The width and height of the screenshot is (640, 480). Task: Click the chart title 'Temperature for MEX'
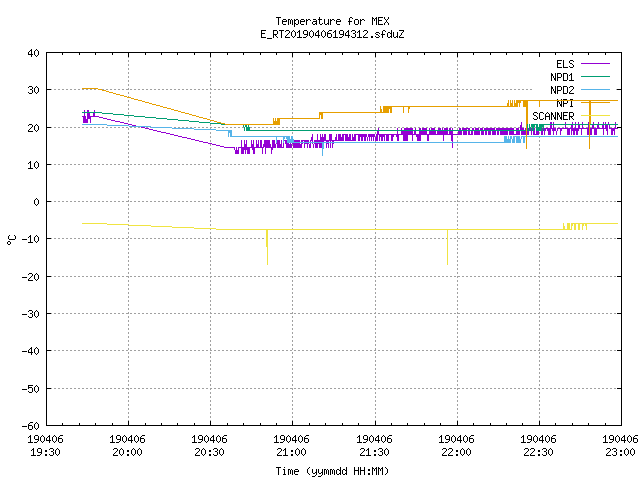click(332, 21)
